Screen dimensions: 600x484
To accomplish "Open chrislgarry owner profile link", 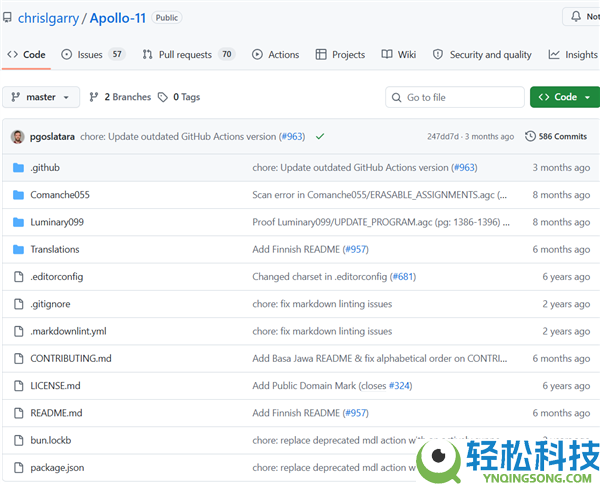I will pyautogui.click(x=48, y=18).
